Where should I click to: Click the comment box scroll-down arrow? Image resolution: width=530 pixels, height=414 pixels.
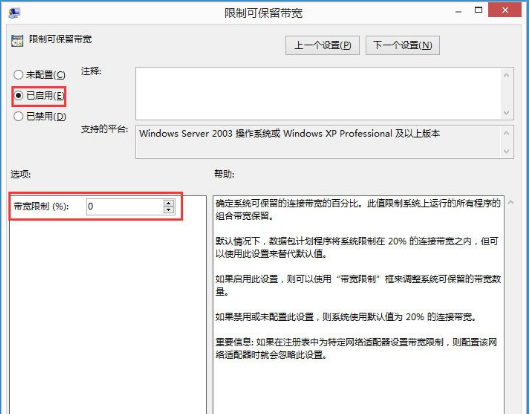(506, 113)
